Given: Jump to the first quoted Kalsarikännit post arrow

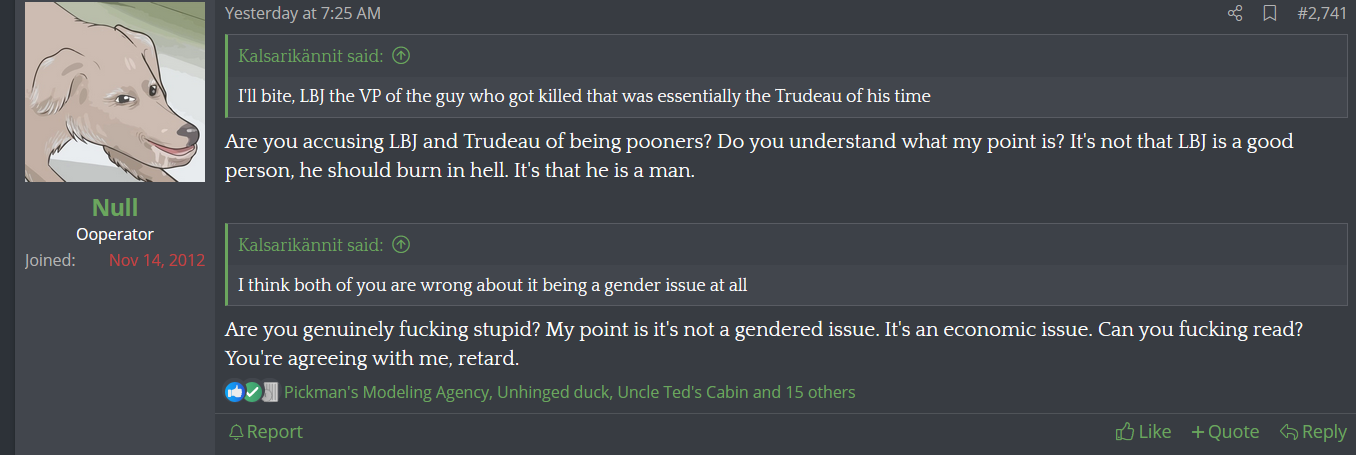Looking at the screenshot, I should pos(401,56).
